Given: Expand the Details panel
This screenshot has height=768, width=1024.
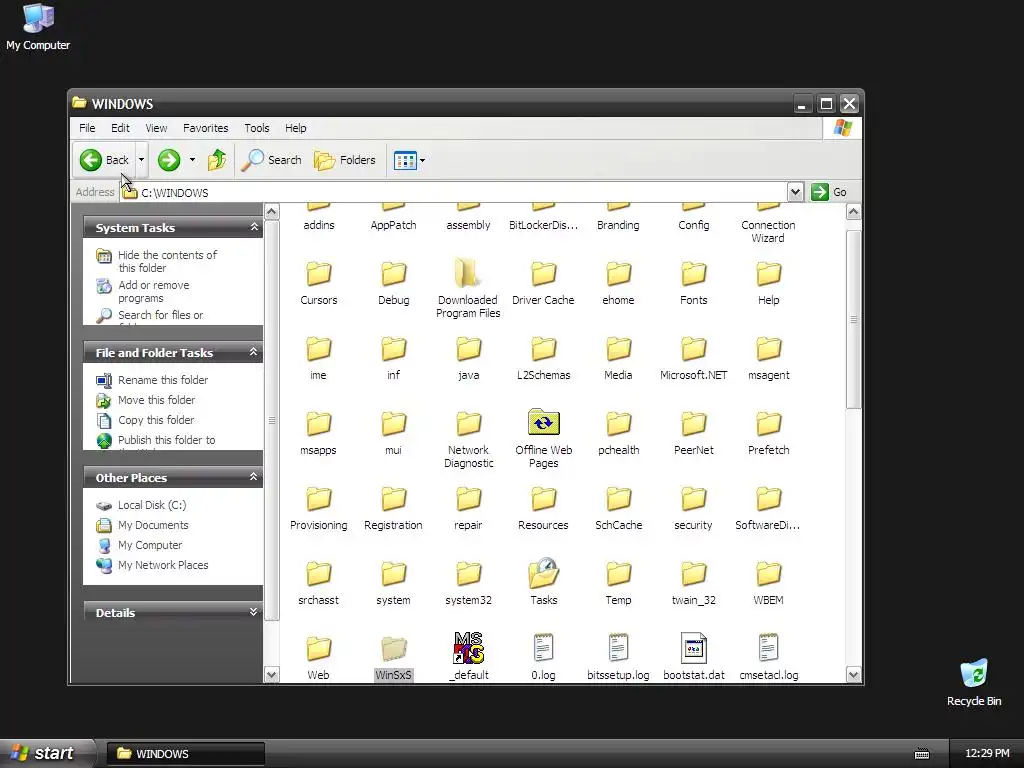Looking at the screenshot, I should point(253,612).
